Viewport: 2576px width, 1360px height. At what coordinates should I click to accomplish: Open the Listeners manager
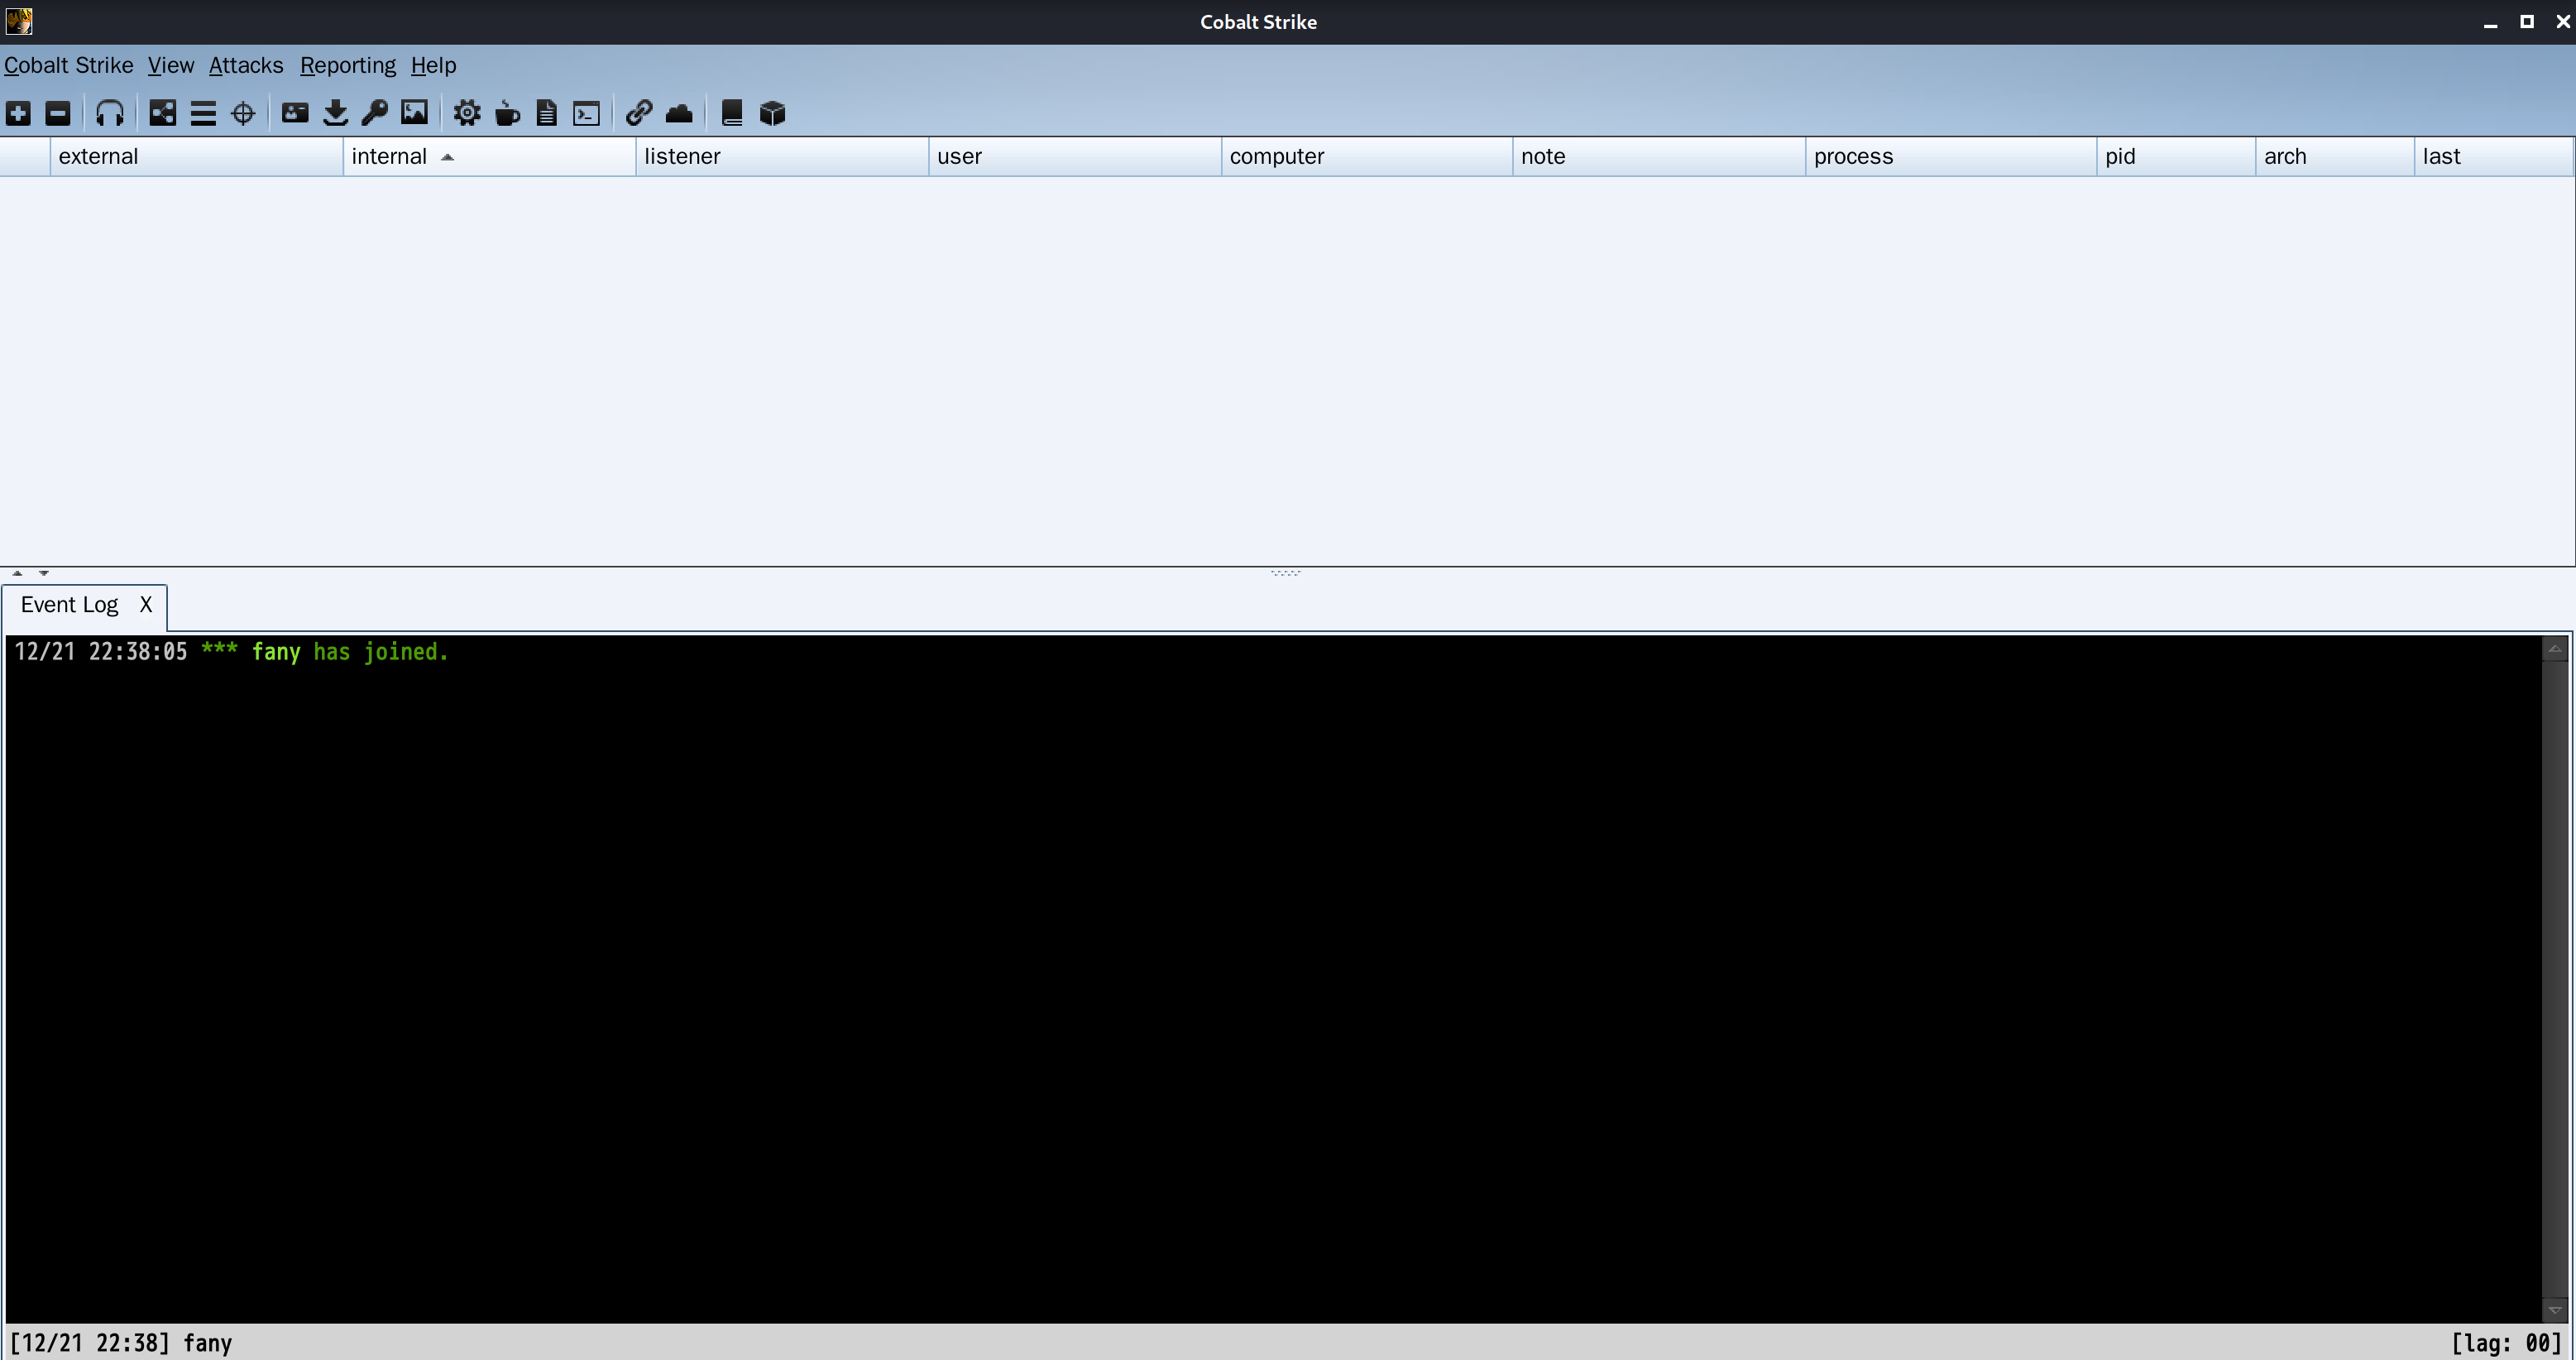point(110,113)
